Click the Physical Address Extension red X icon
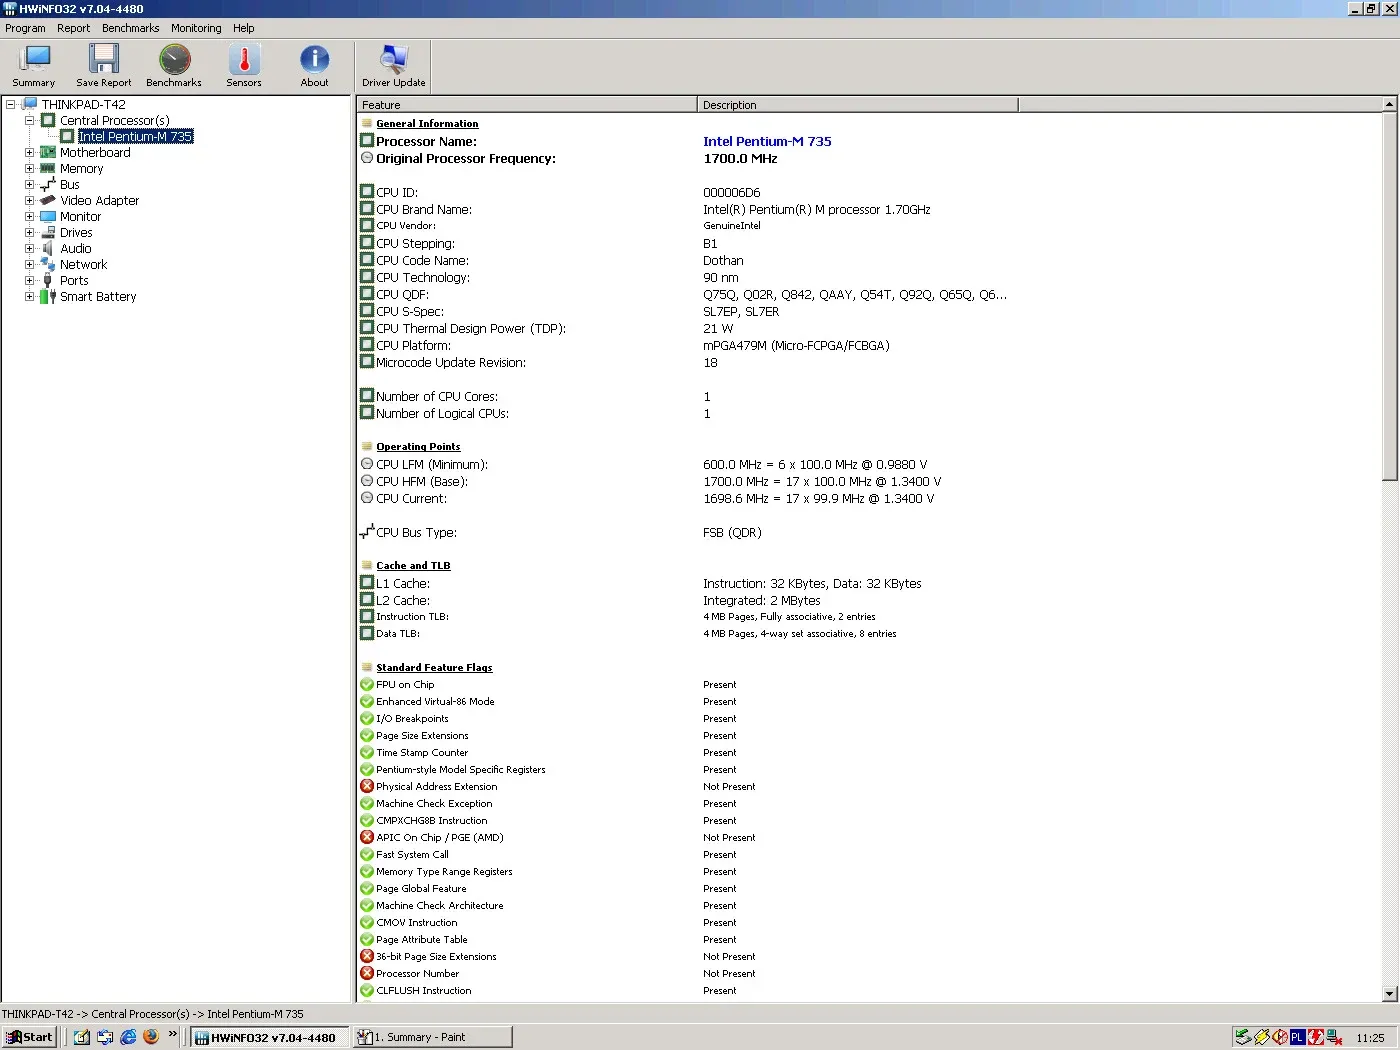Image resolution: width=1400 pixels, height=1050 pixels. click(367, 787)
